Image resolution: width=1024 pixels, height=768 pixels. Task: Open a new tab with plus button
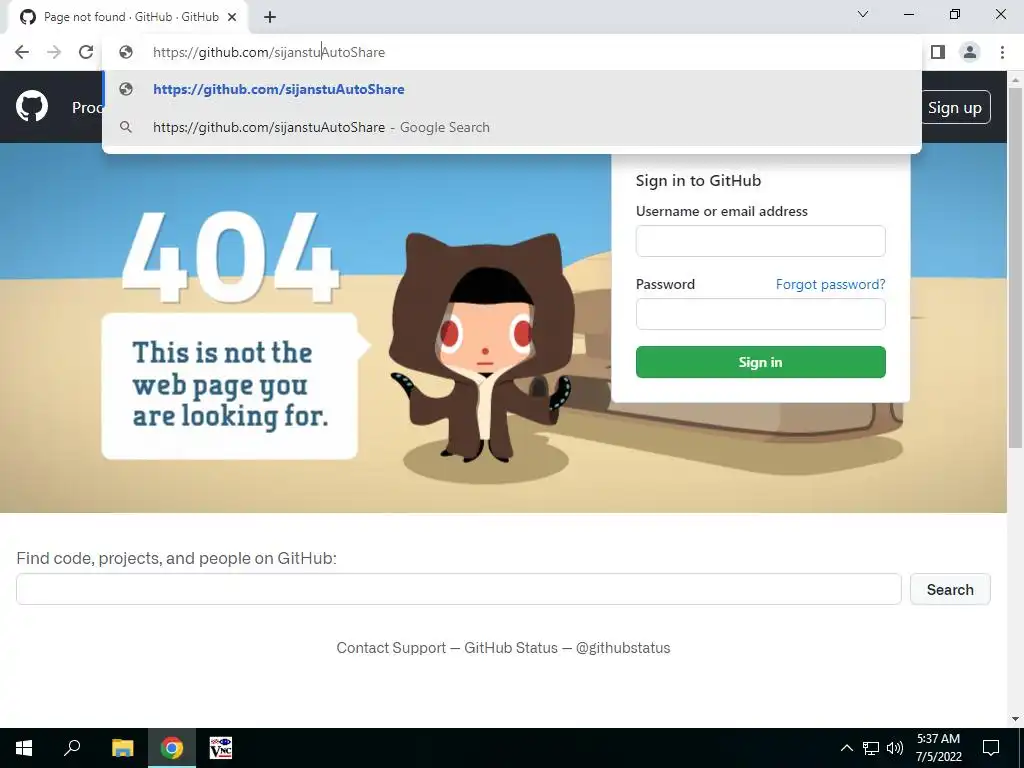click(270, 17)
